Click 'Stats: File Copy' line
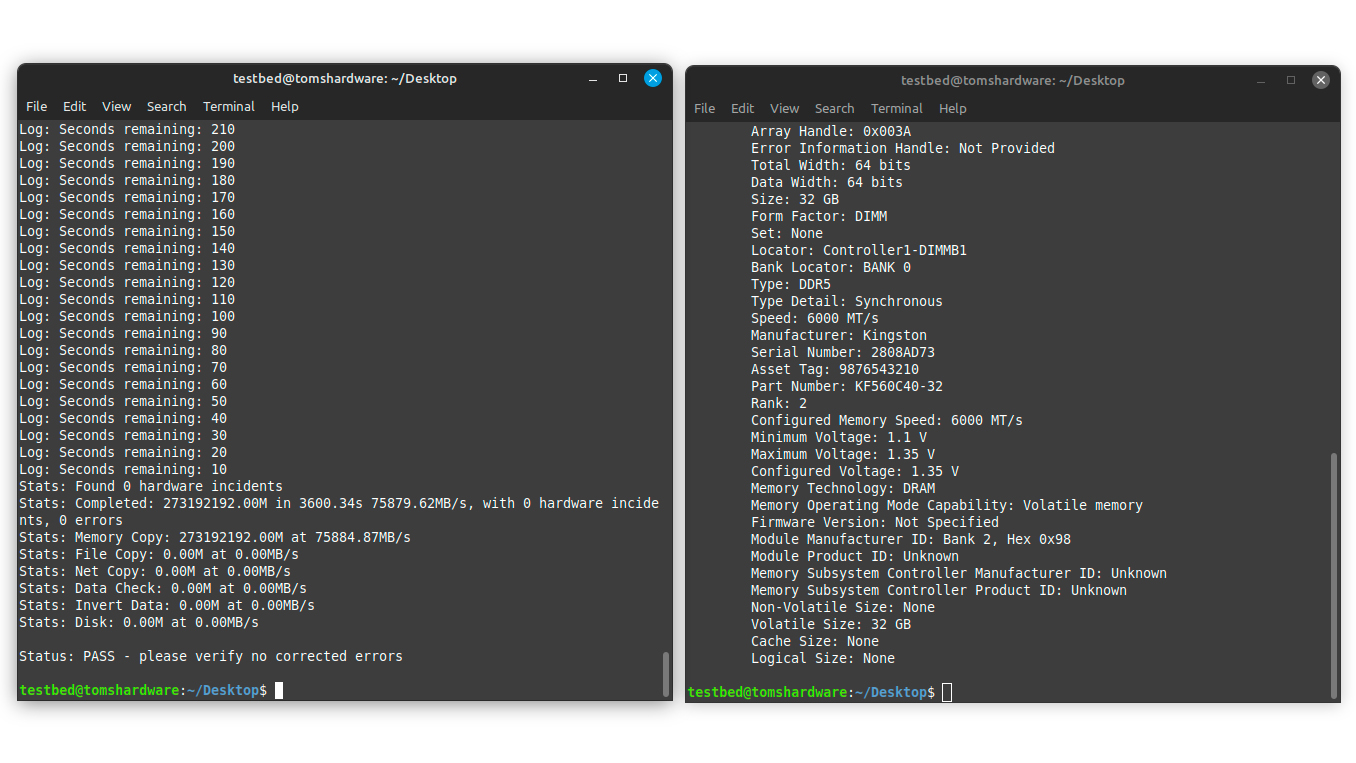 tap(159, 554)
